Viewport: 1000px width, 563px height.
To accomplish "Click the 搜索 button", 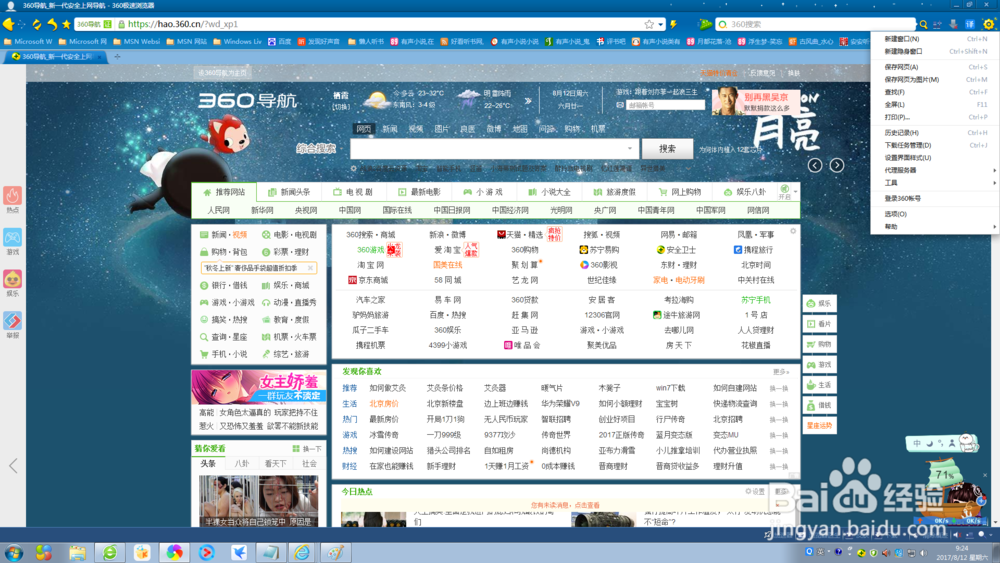I will (667, 149).
